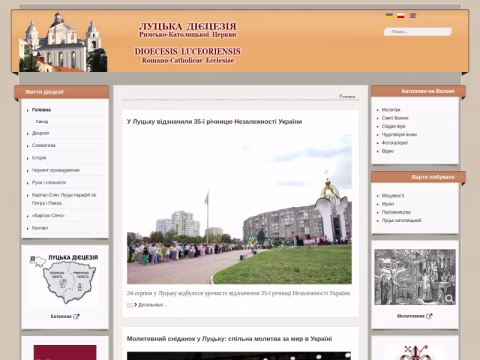The image size is (480, 360).
Task: Click the external-link icon beside the Катехизм link
Action: [x=76, y=316]
